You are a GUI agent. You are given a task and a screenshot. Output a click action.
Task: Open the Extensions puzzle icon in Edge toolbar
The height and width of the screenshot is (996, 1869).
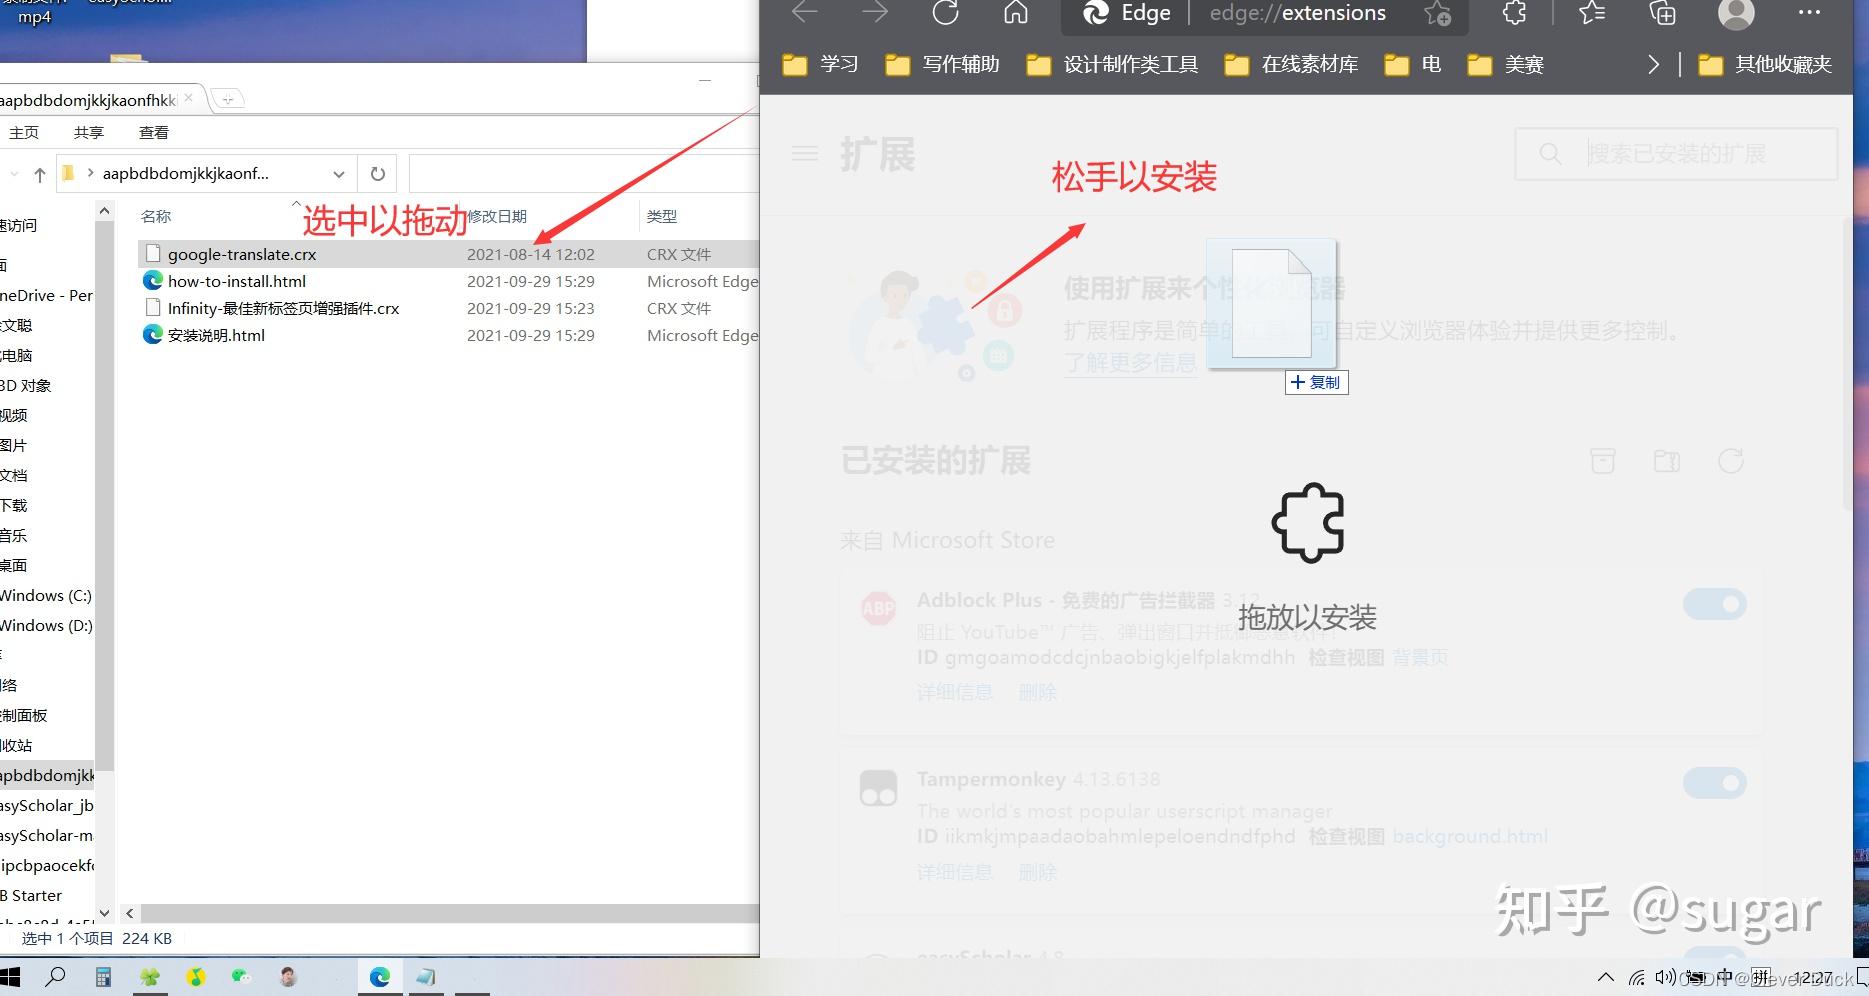pyautogui.click(x=1513, y=13)
